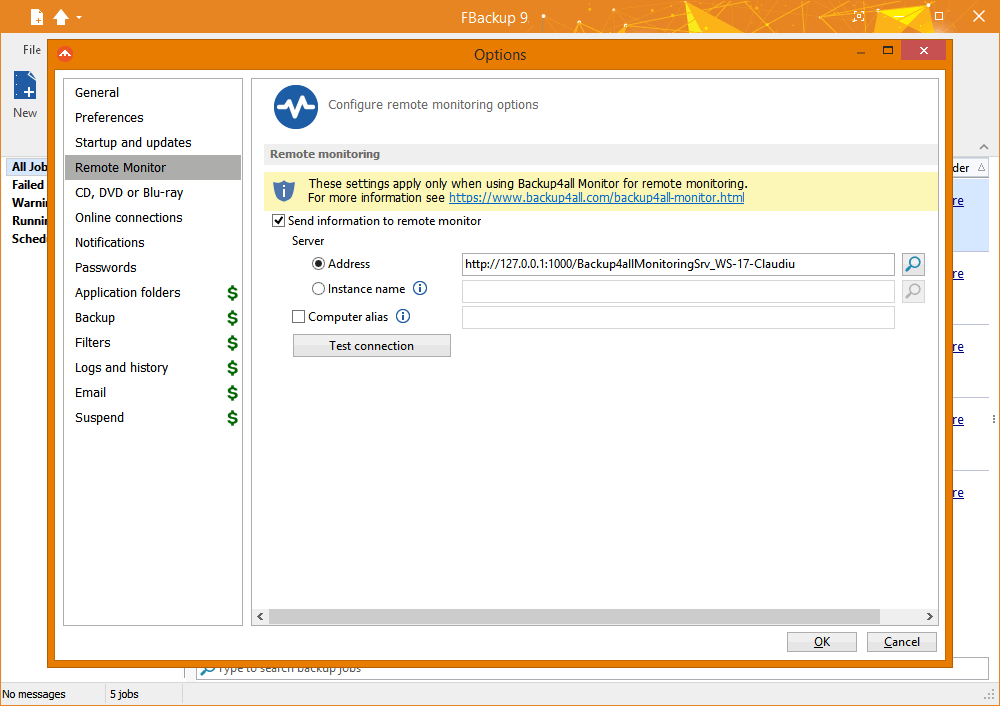Click the Options dialog app icon
1000x706 pixels.
pyautogui.click(x=65, y=54)
